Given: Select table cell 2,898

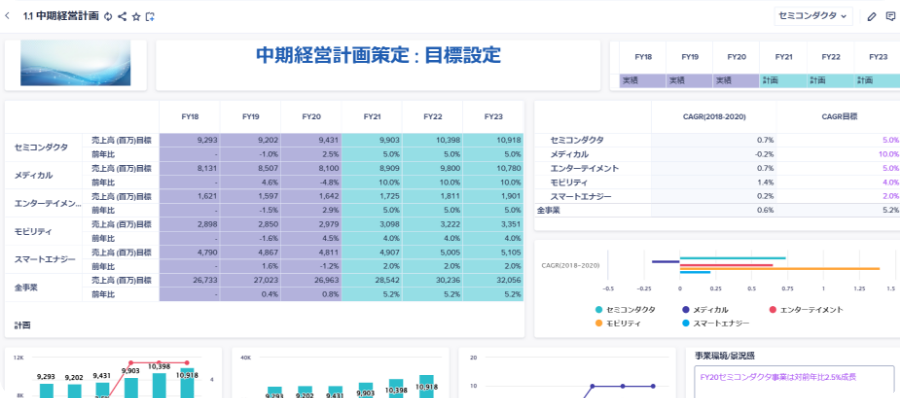Looking at the screenshot, I should click(189, 224).
